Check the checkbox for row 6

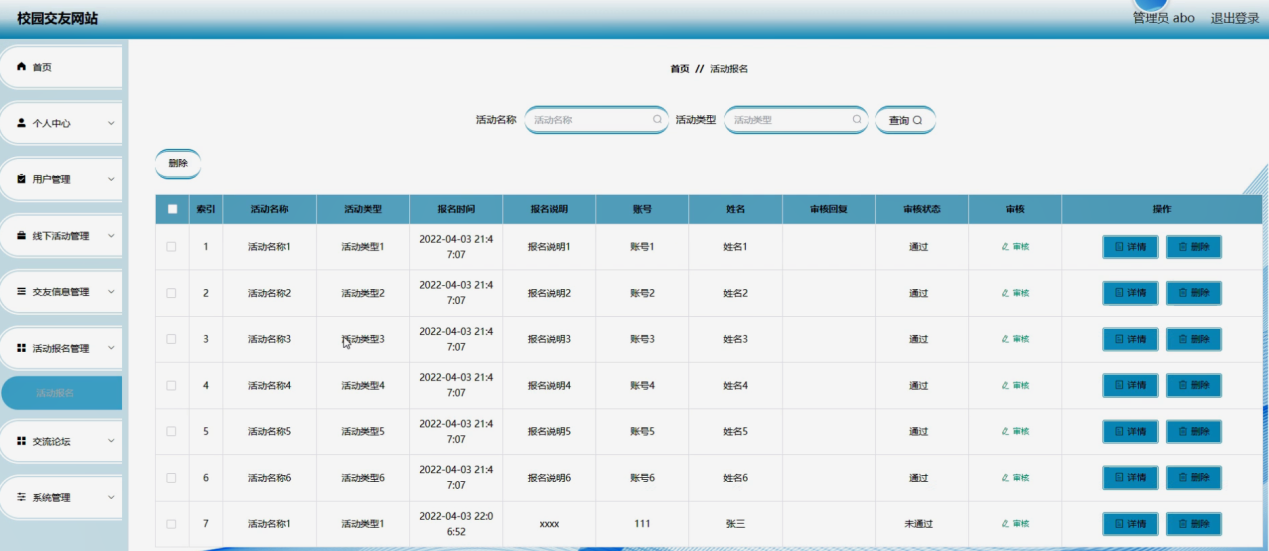click(172, 477)
